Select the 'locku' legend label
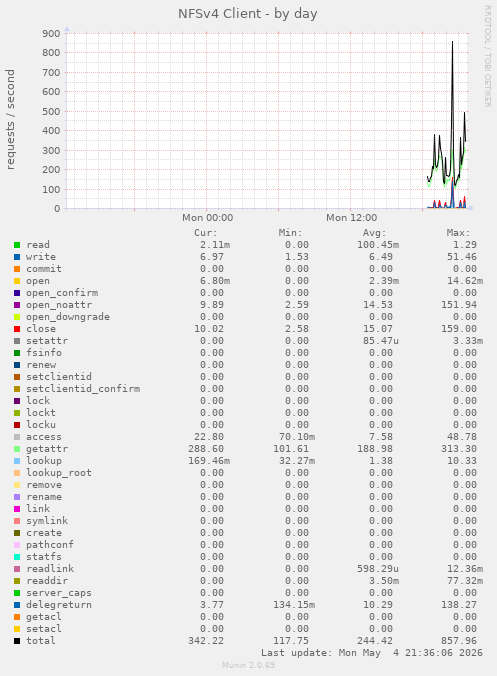Screen dimensions: 497x676 41,425
